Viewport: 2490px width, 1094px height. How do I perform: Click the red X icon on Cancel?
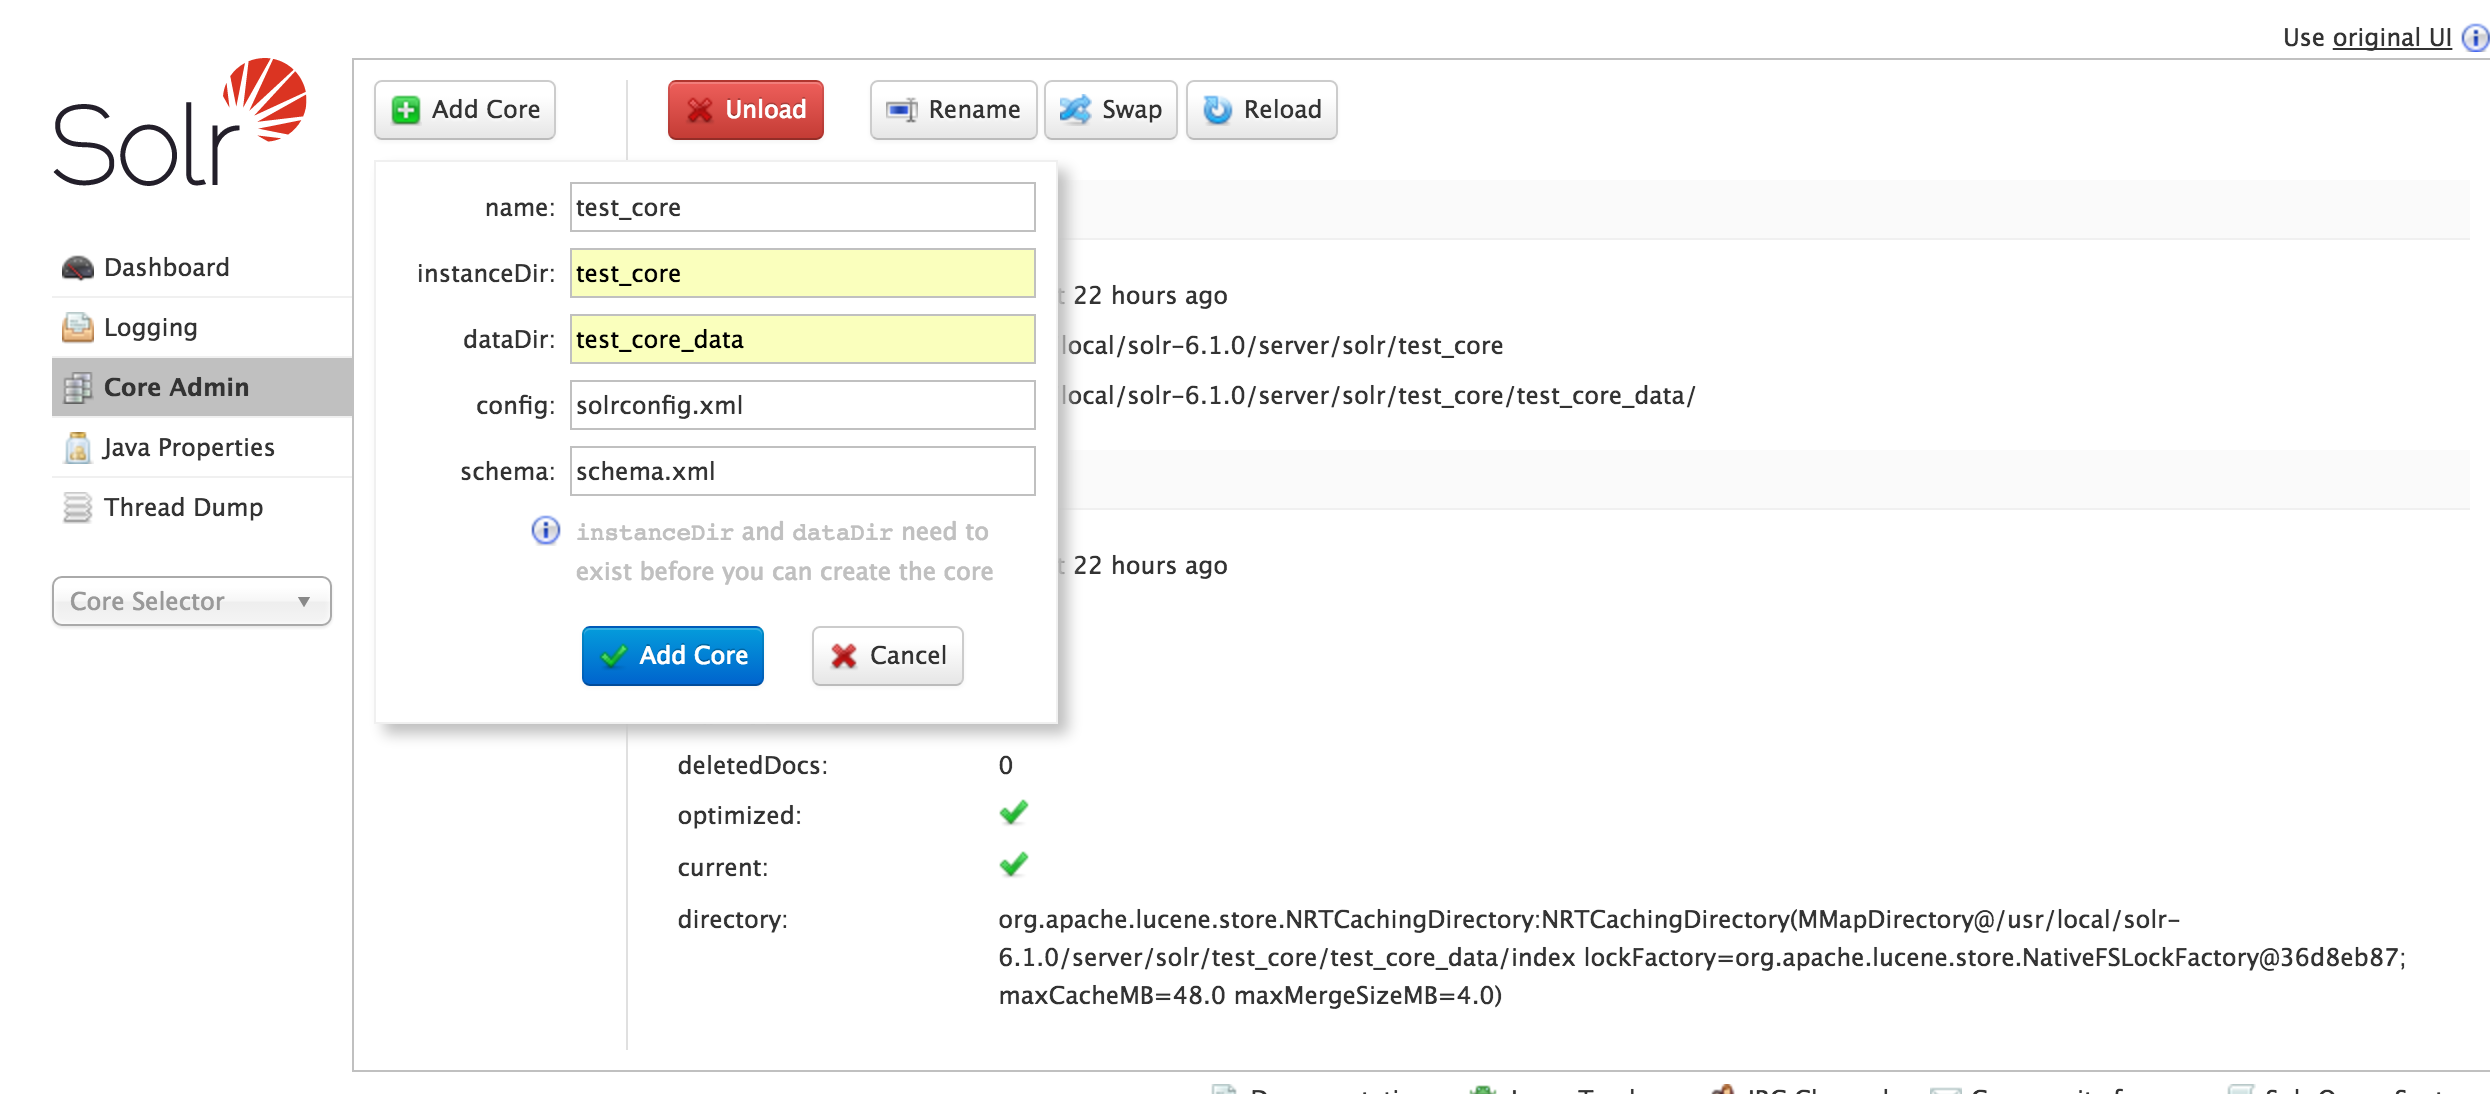[x=844, y=656]
